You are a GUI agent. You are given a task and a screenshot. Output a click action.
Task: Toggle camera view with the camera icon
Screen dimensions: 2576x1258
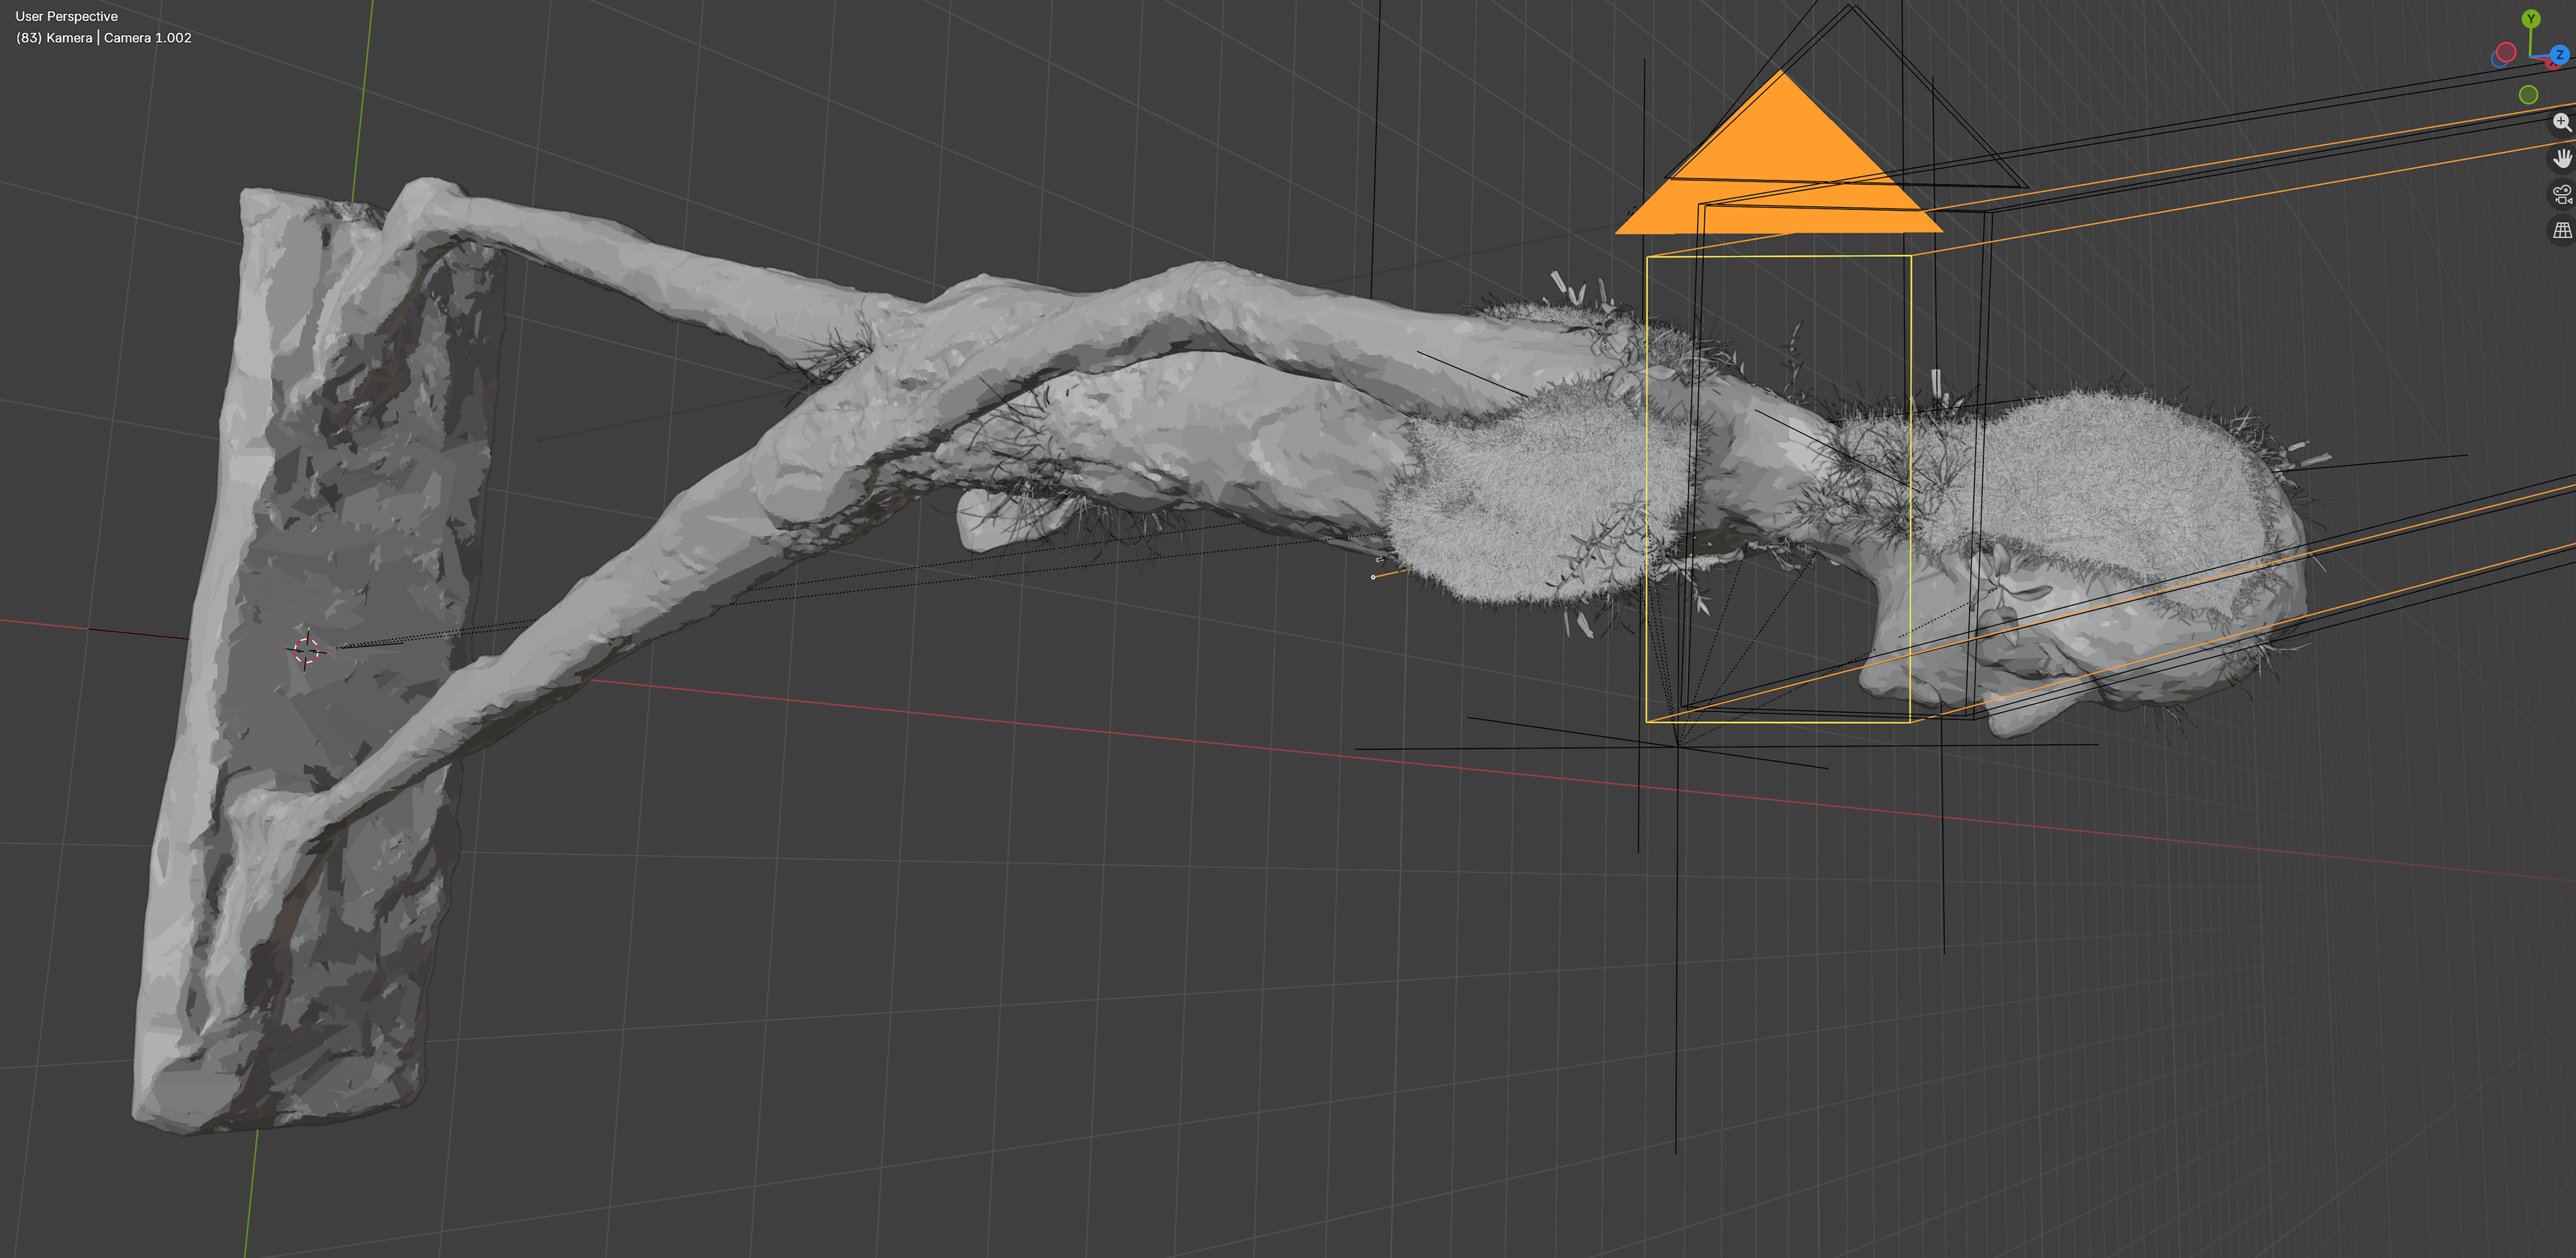(2561, 194)
